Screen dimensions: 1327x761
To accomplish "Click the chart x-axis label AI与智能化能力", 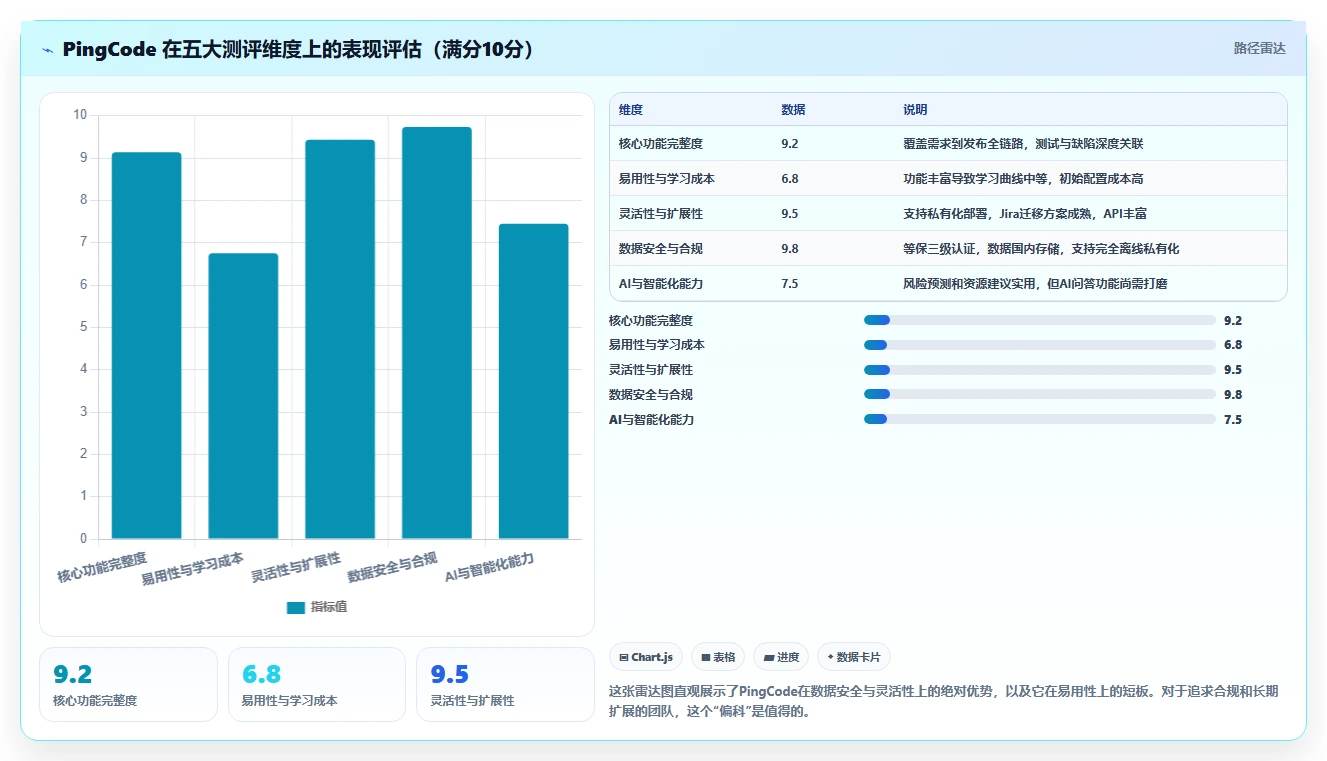I will point(489,567).
